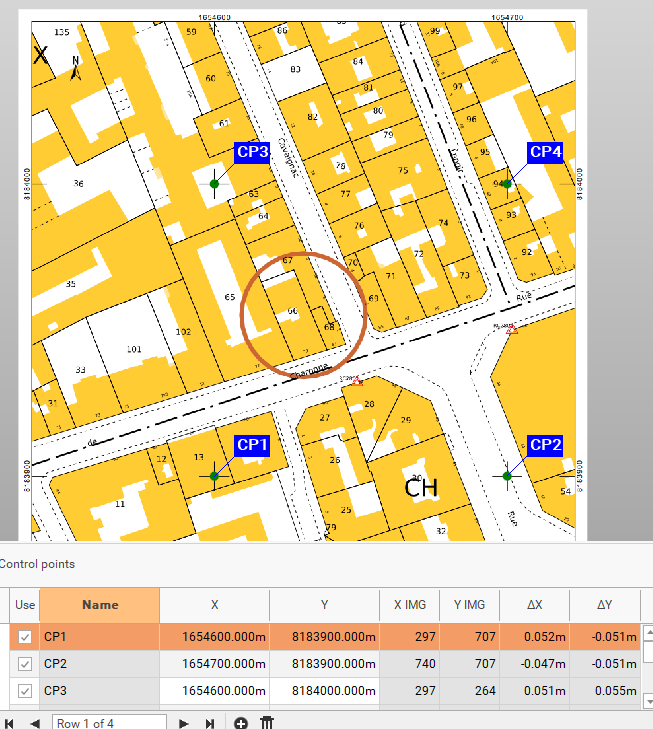The width and height of the screenshot is (653, 729).
Task: Click the X column header
Action: click(214, 605)
